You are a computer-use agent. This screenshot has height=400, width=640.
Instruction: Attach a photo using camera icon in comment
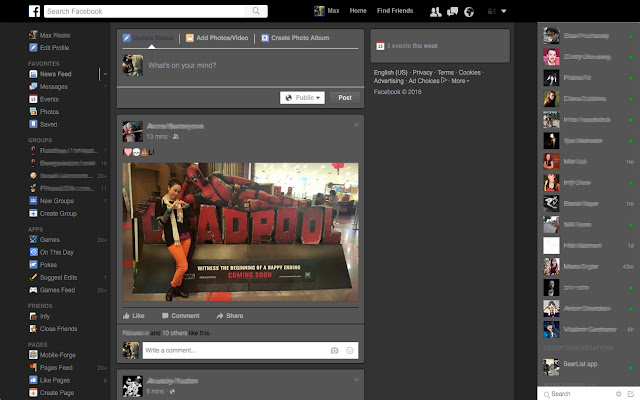coord(334,350)
